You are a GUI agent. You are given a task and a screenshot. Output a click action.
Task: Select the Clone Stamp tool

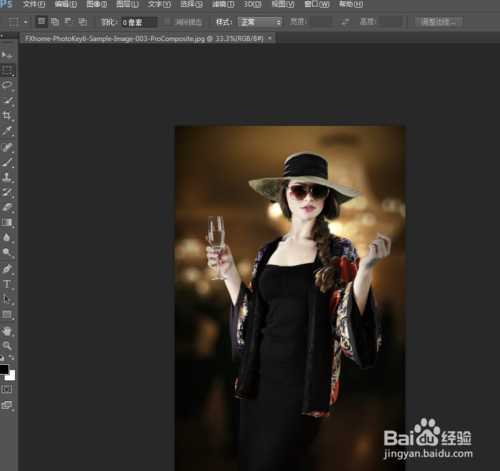pyautogui.click(x=7, y=177)
